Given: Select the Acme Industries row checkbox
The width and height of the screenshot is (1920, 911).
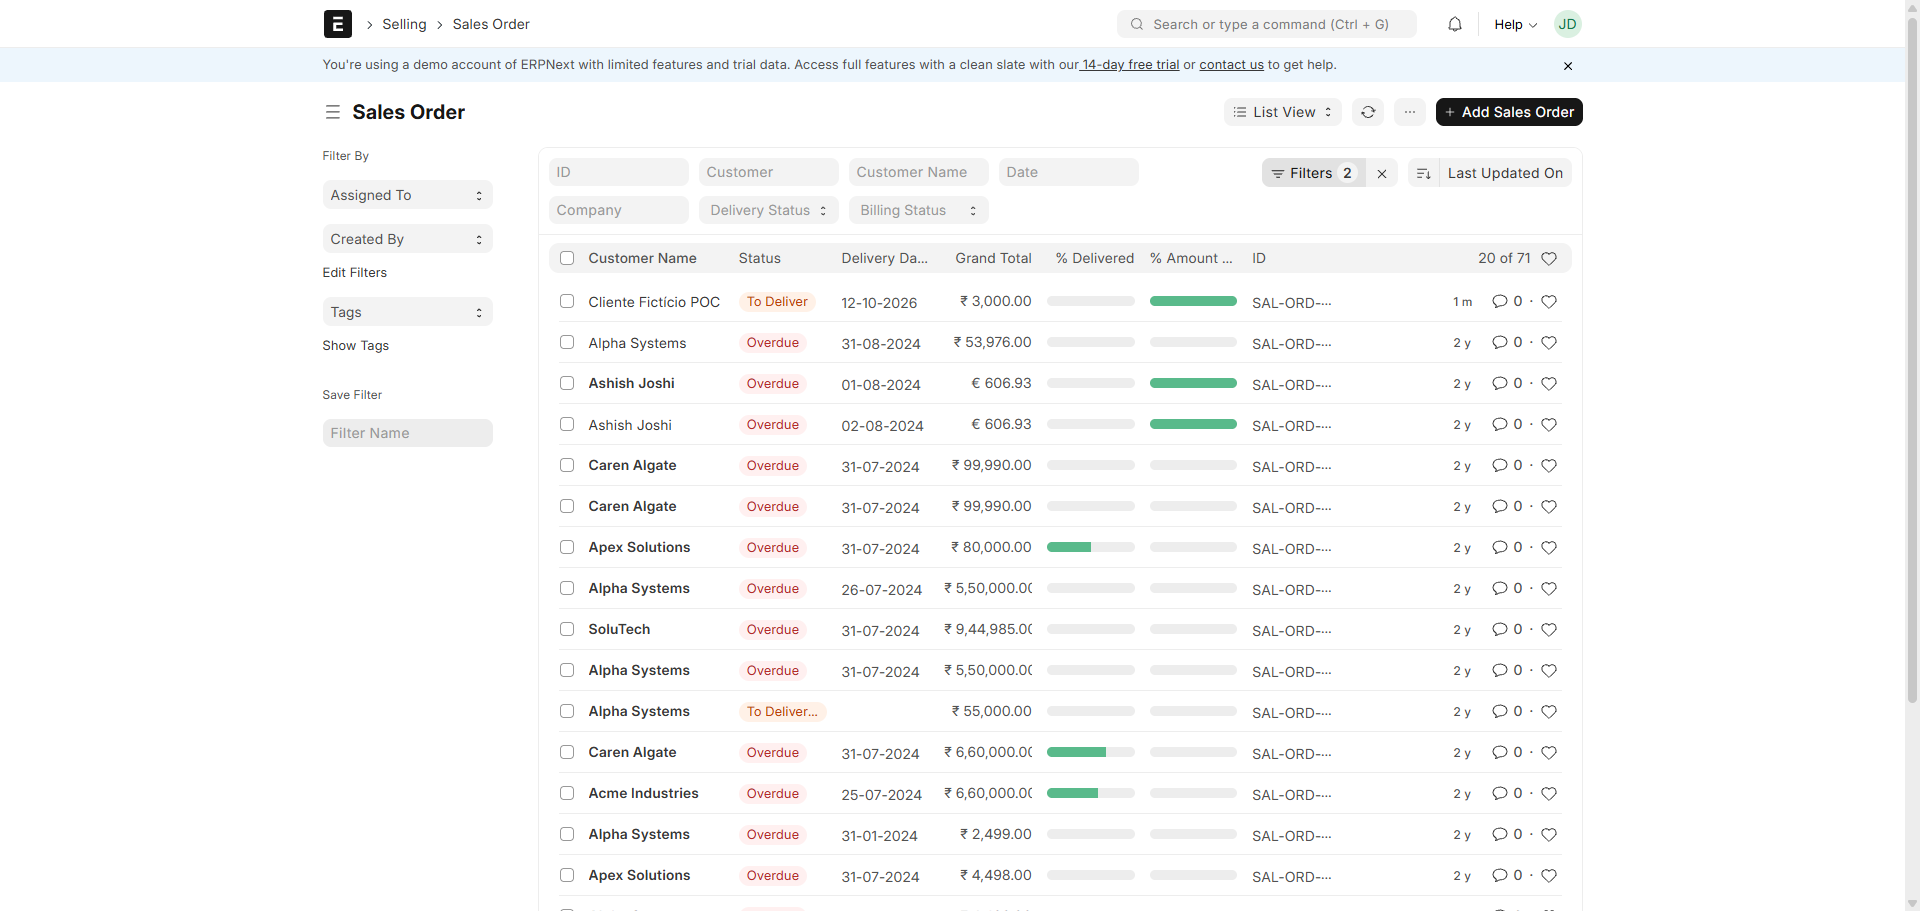Looking at the screenshot, I should click(x=567, y=793).
